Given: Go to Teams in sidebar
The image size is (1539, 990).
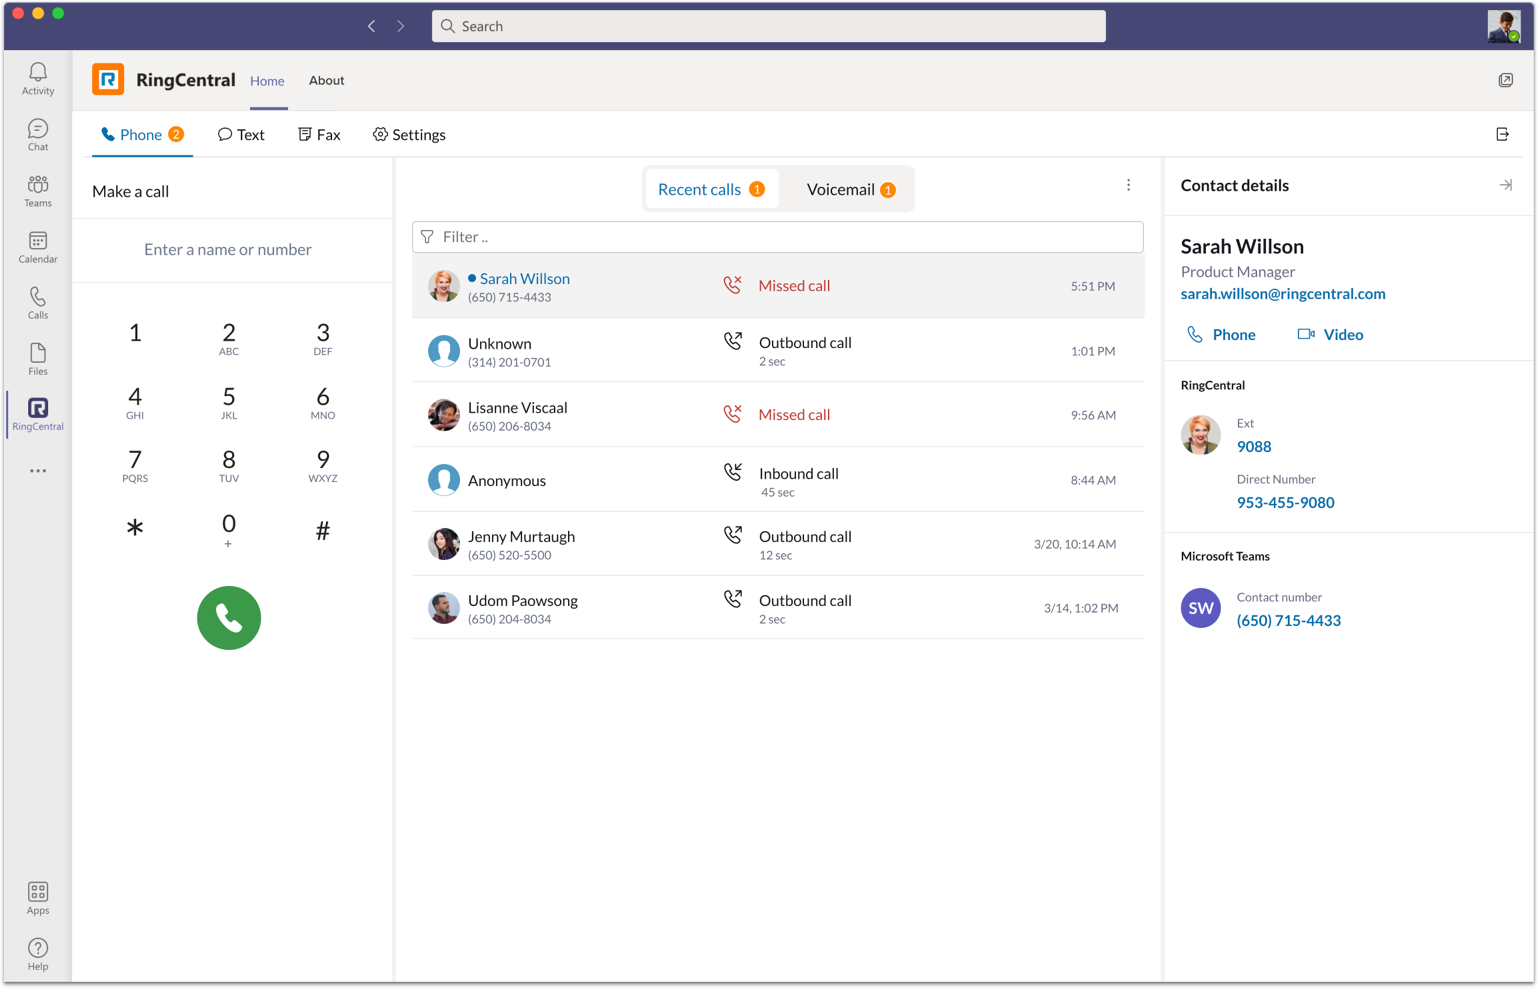Looking at the screenshot, I should [38, 190].
